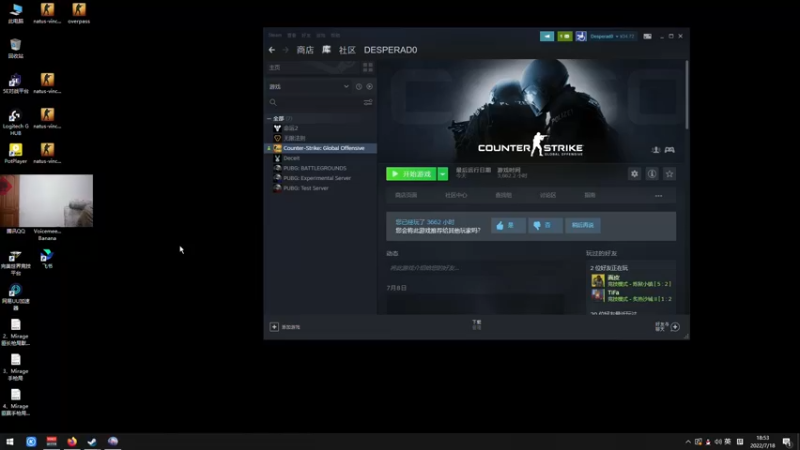Switch library to grid view icon
The image size is (800, 450).
click(x=367, y=67)
